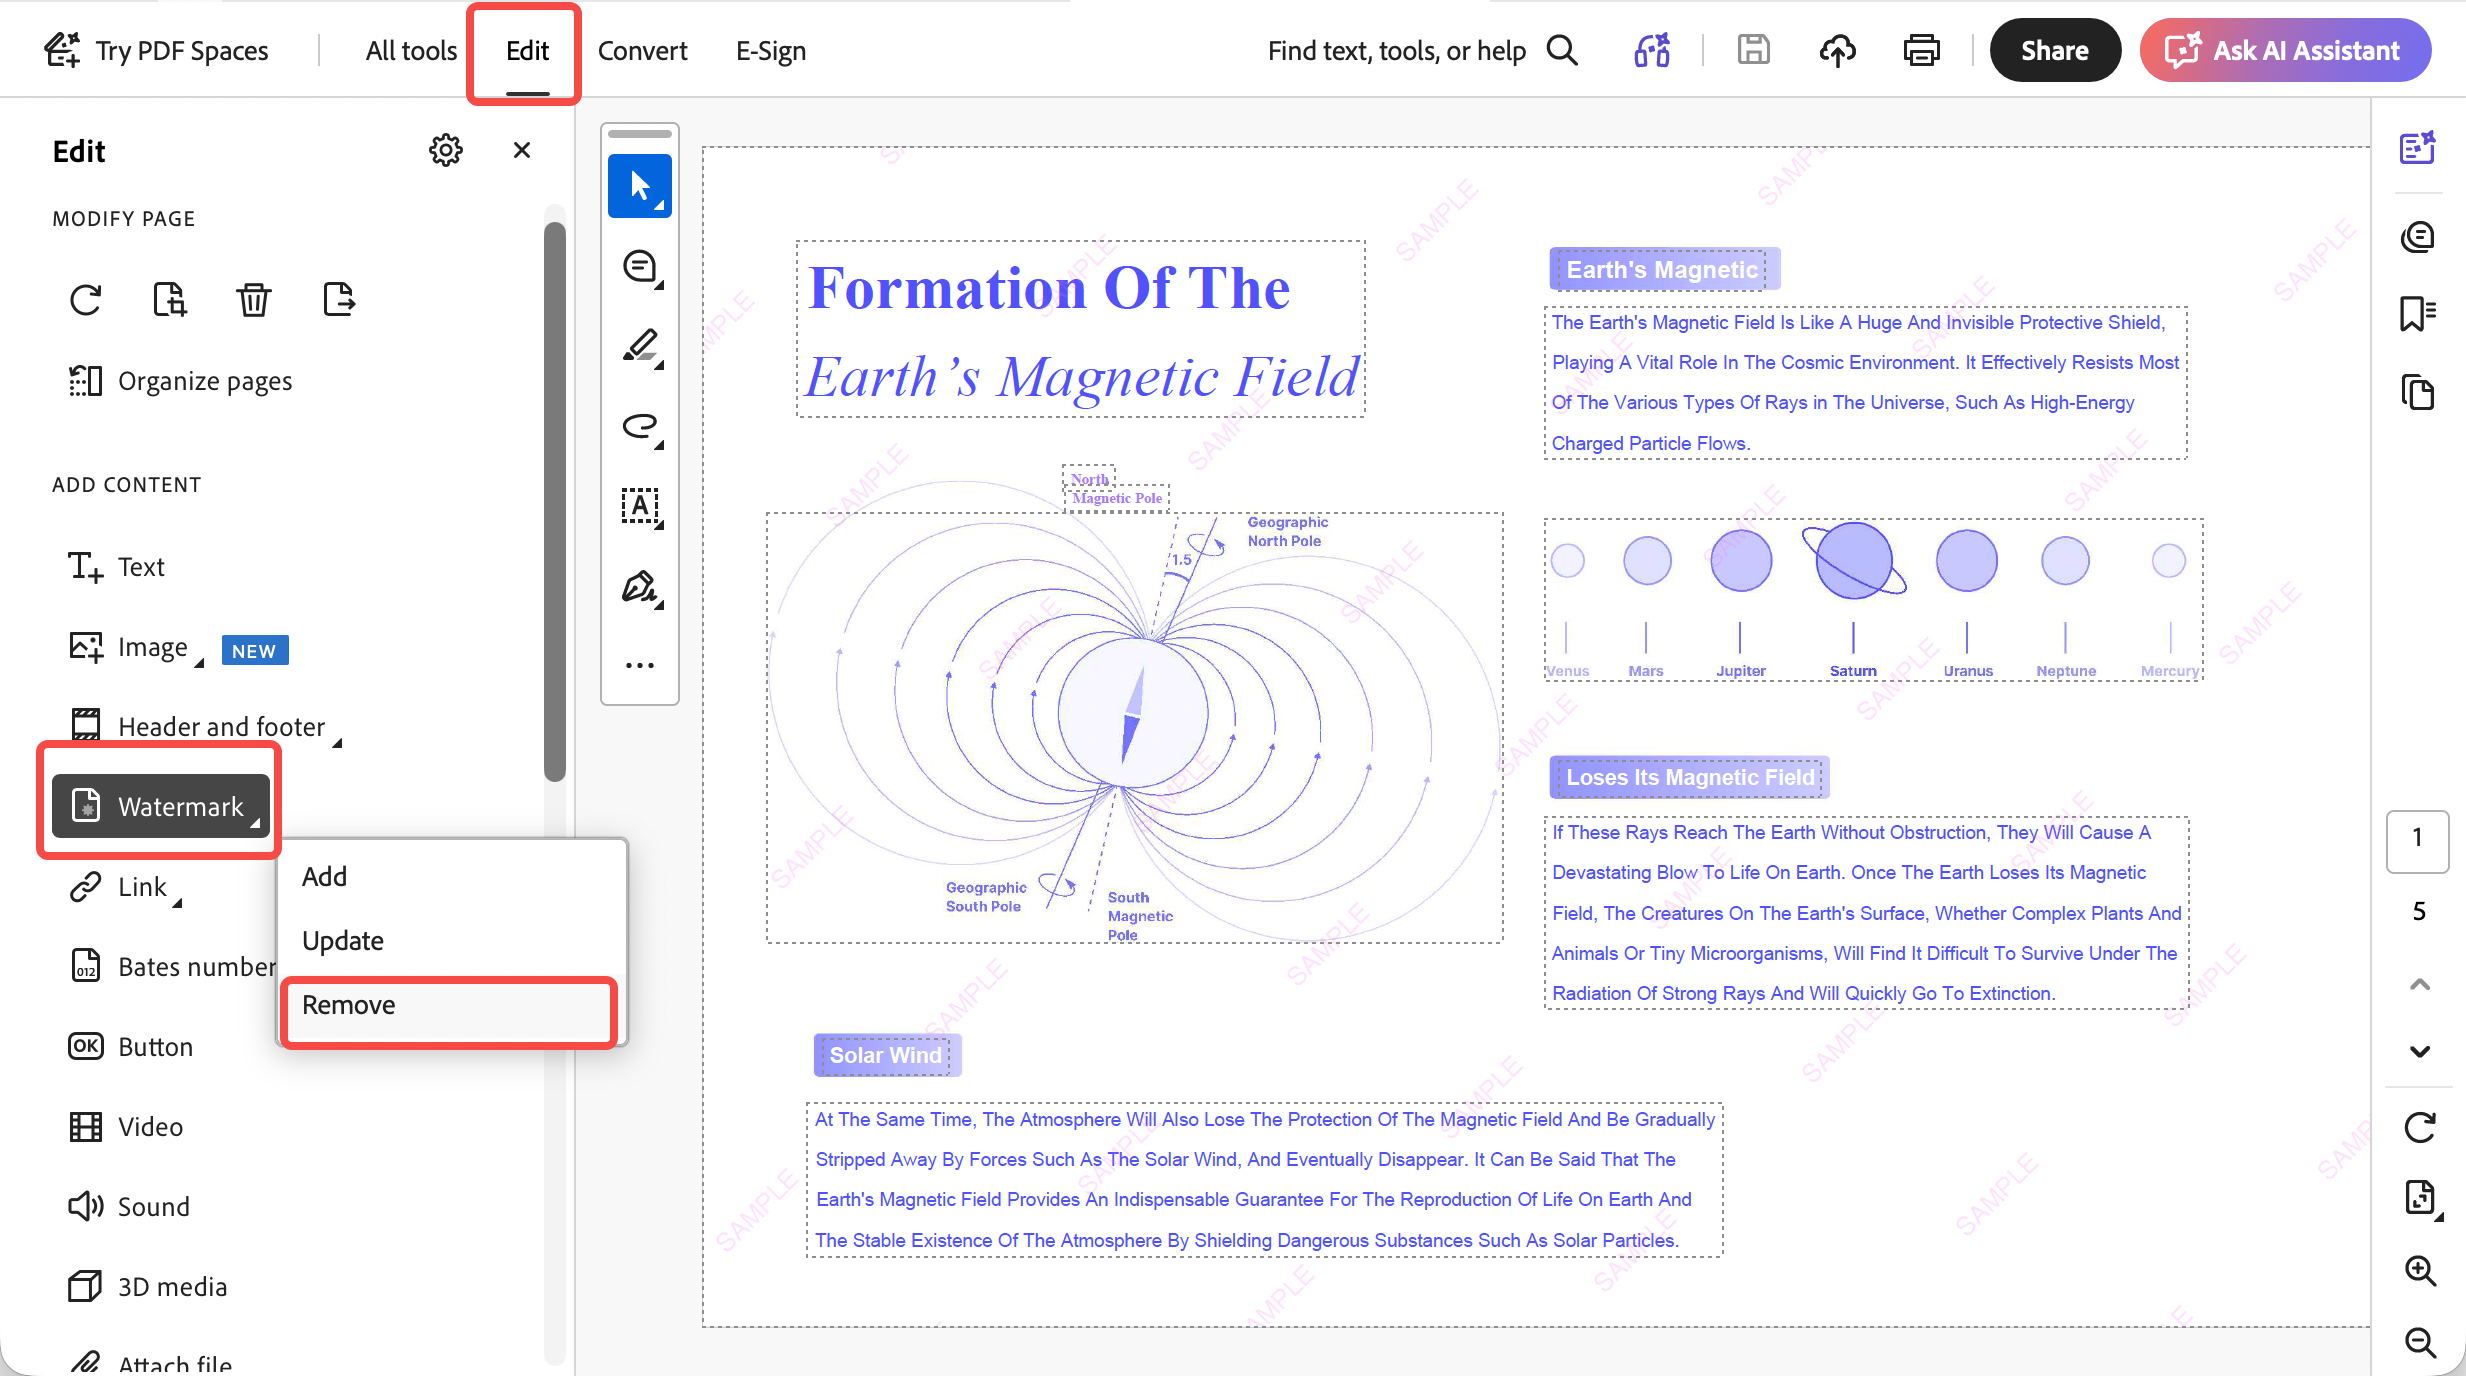Viewport: 2466px width, 1376px height.
Task: Close the Edit panel
Action: tap(521, 151)
